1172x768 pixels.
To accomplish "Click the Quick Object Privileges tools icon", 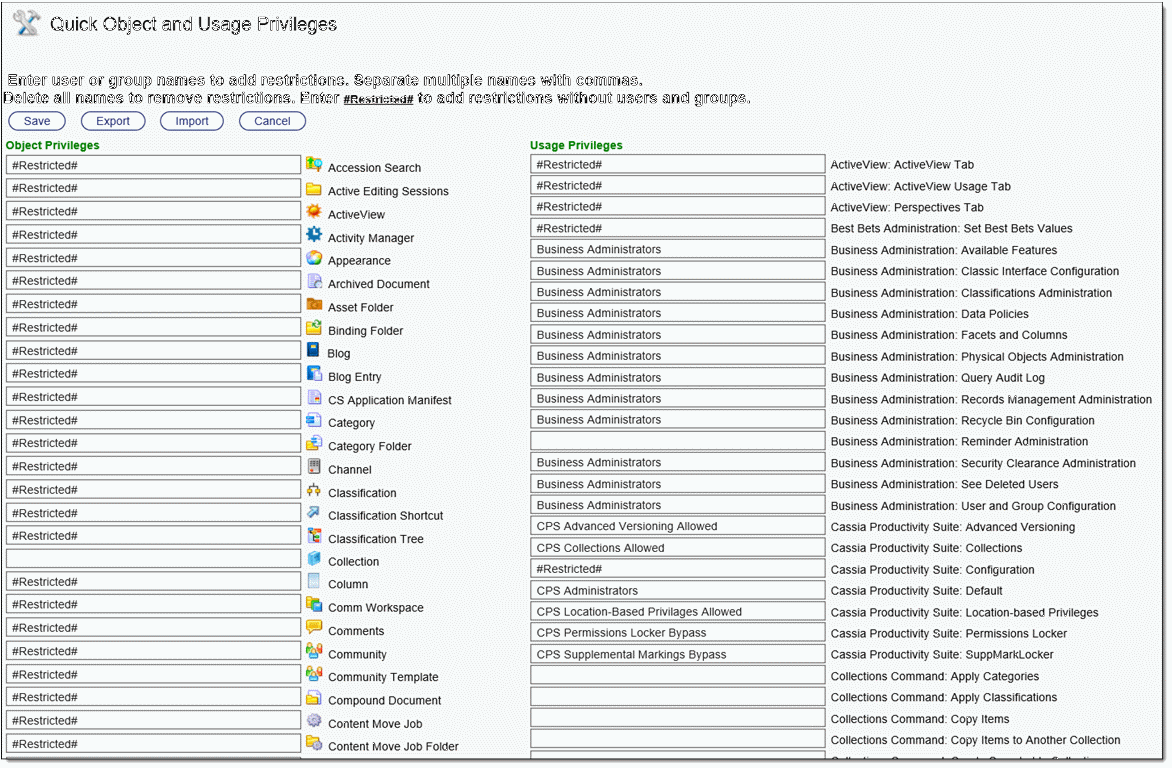I will pos(27,24).
